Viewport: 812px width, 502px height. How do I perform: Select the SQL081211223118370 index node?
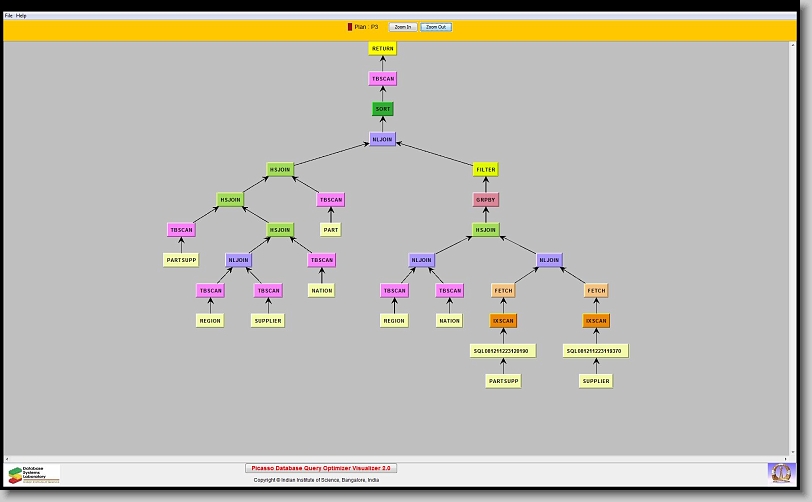(x=597, y=351)
